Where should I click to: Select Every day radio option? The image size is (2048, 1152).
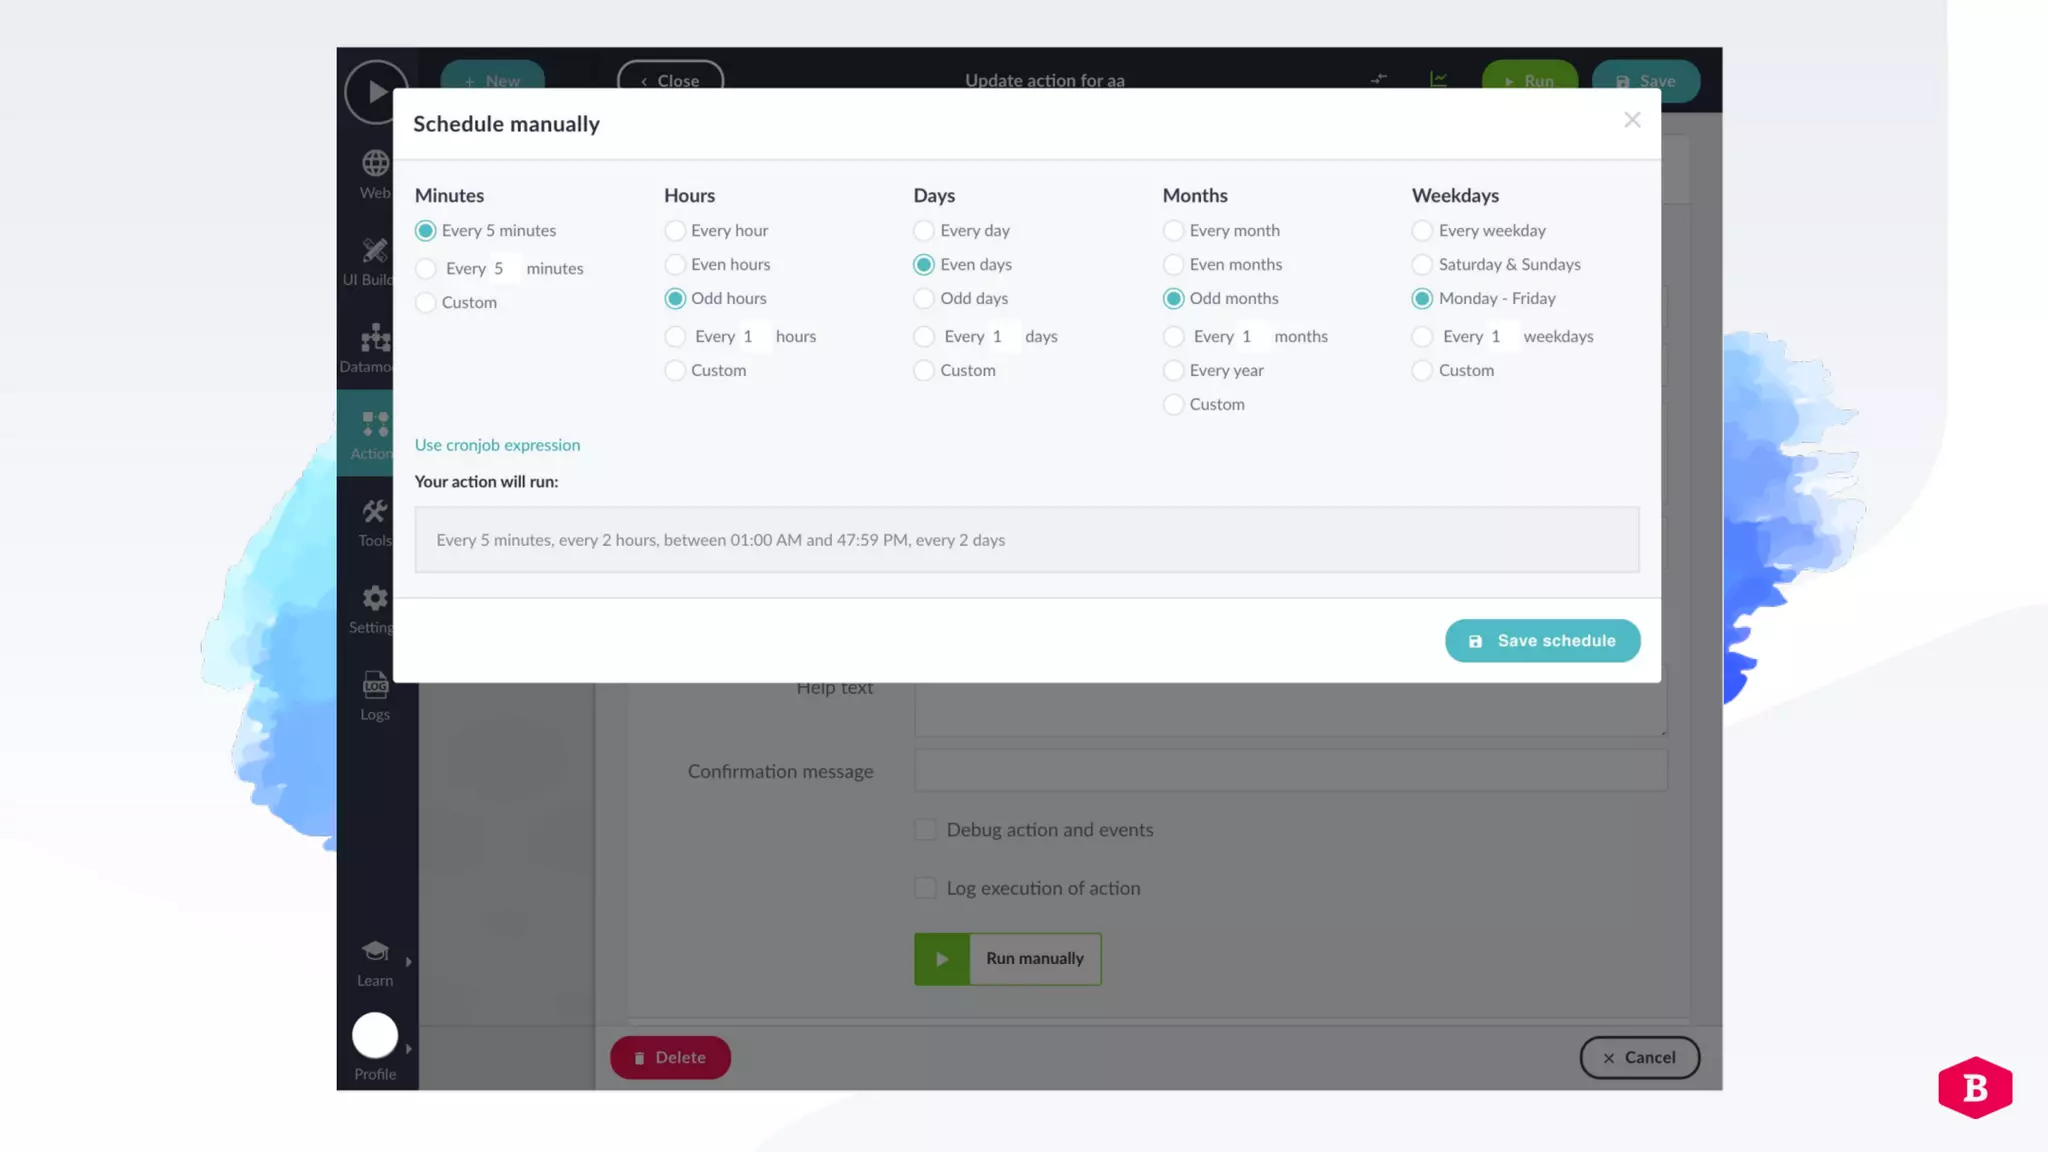(x=924, y=231)
